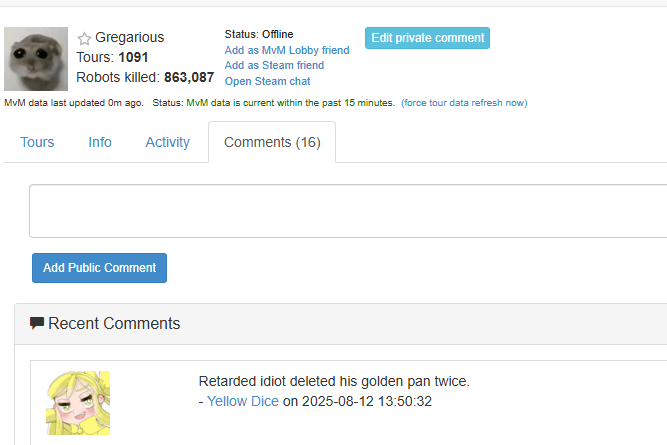Select the tours count 1091
The image size is (667, 445).
tap(133, 57)
